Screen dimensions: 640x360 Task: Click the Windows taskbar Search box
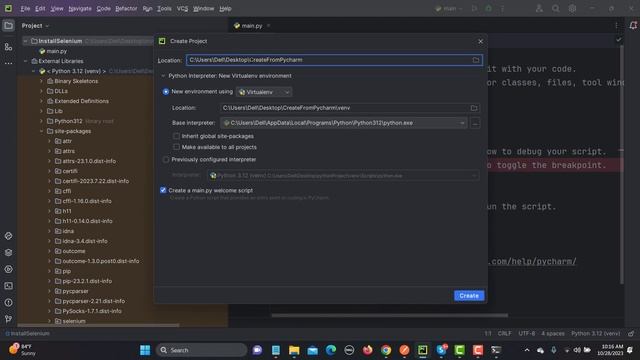coord(201,350)
